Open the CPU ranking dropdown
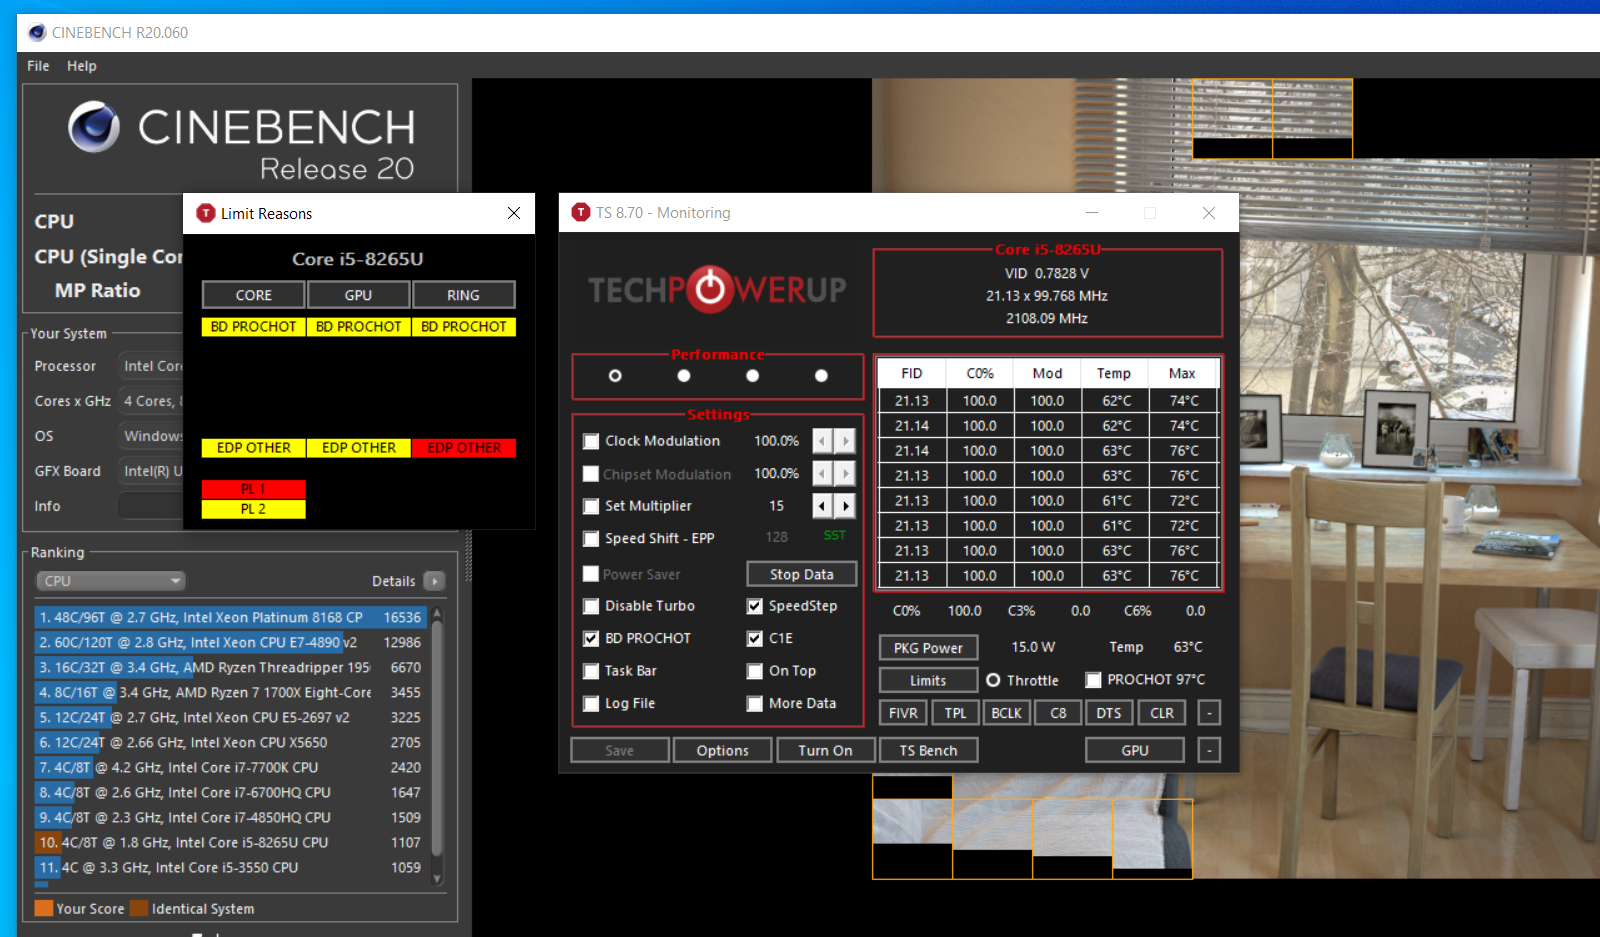This screenshot has height=937, width=1600. click(111, 581)
